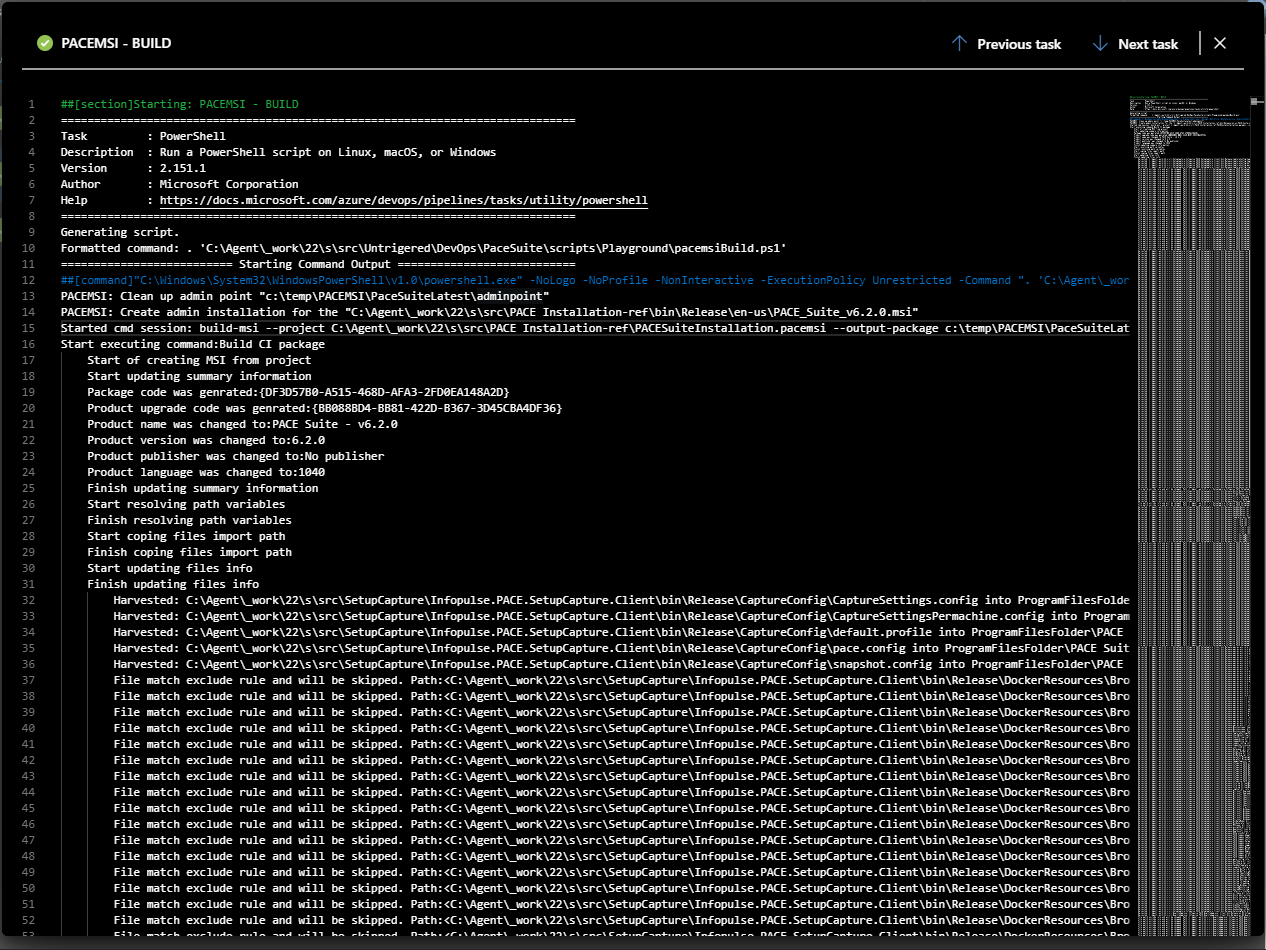Viewport: 1266px width, 950px height.
Task: Select log line number 32
Action: pos(29,600)
